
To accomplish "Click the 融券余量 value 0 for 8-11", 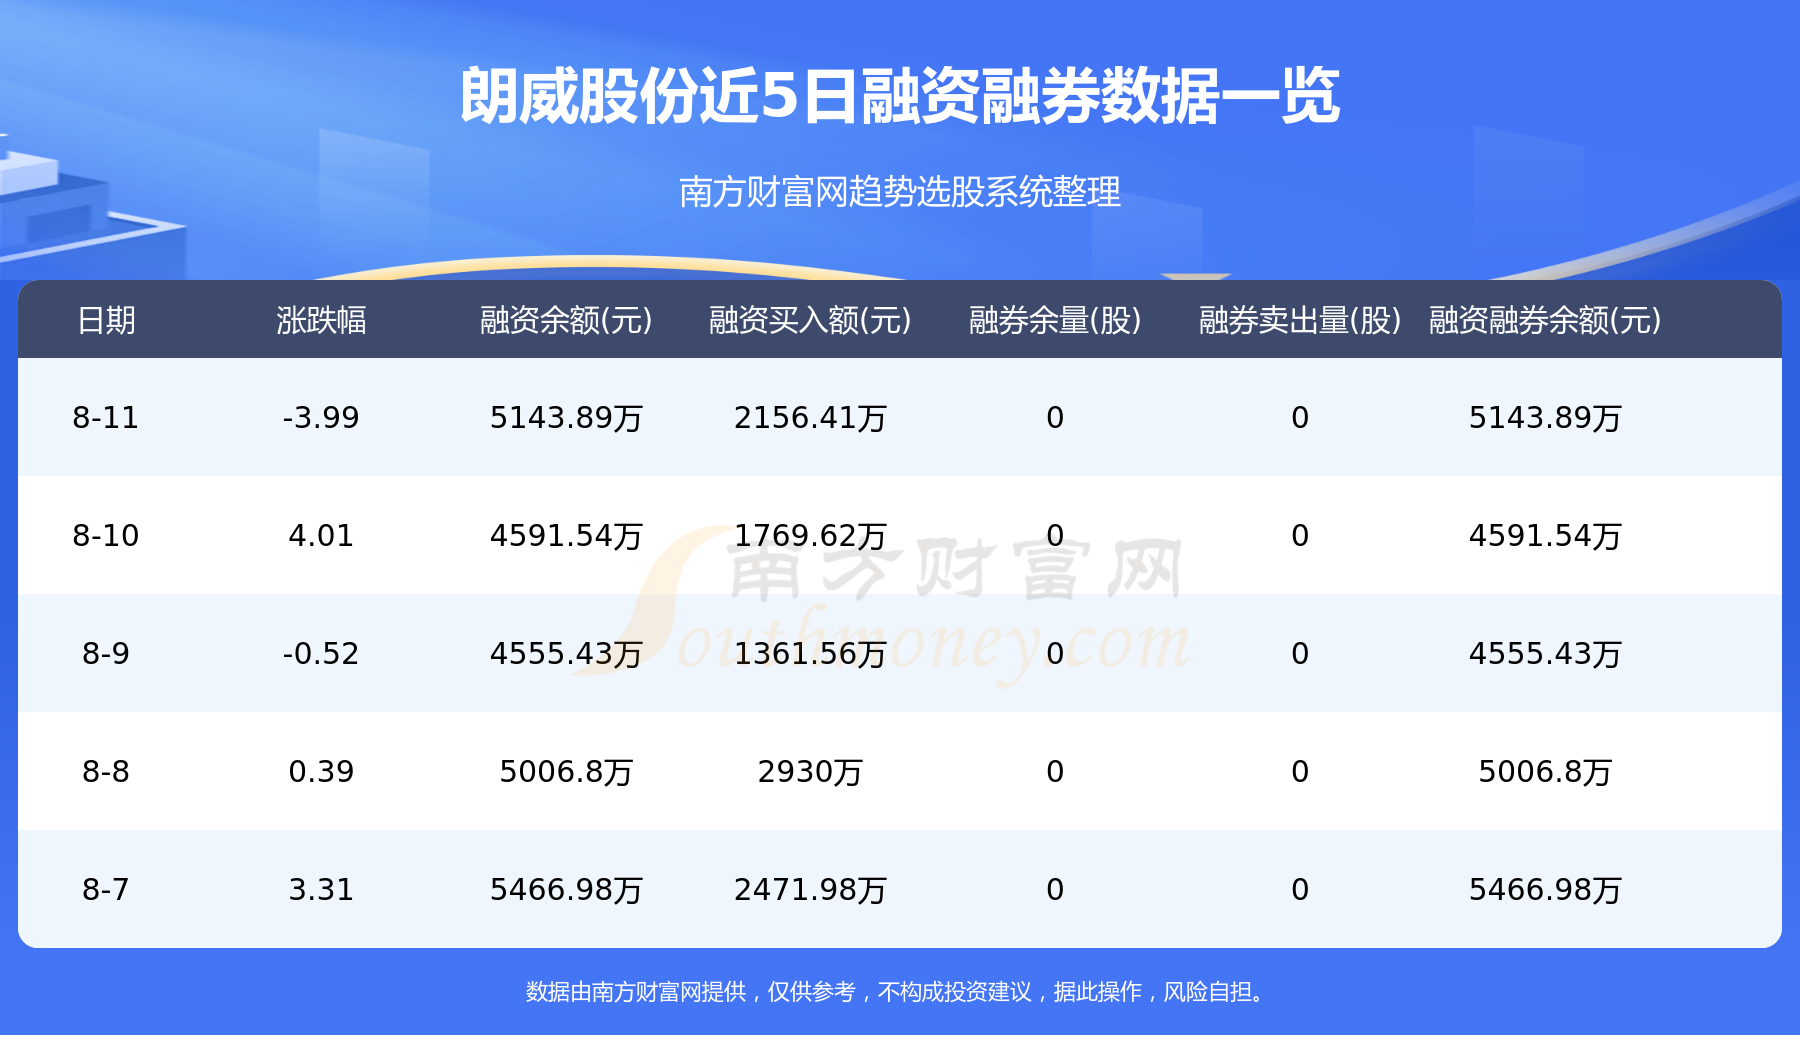I will 1055,417.
